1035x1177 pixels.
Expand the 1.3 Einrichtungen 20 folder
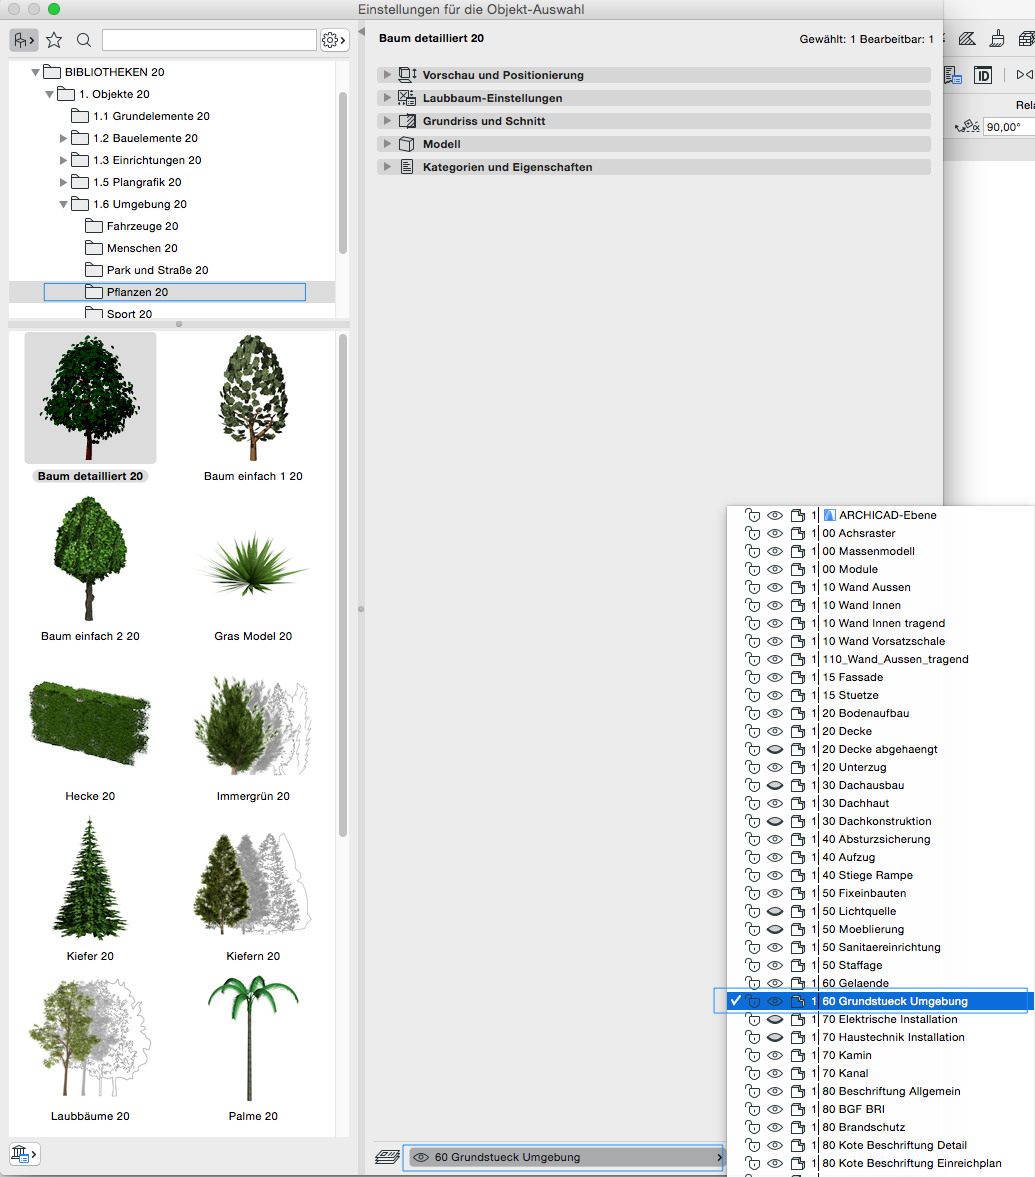click(65, 160)
